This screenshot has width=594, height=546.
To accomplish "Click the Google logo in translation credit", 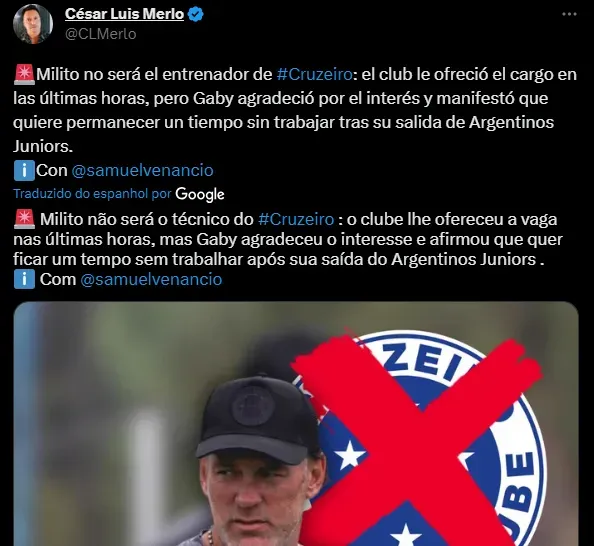I will click(200, 194).
